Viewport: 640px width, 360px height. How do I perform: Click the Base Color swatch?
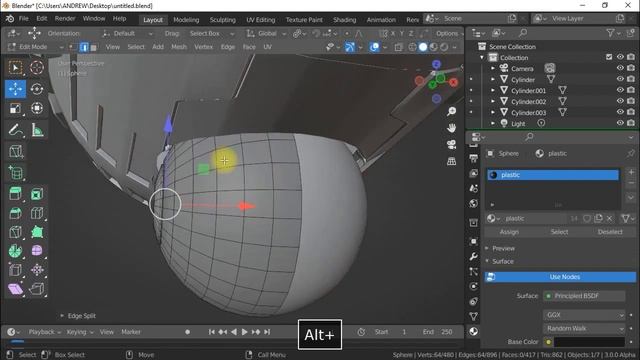(x=589, y=342)
